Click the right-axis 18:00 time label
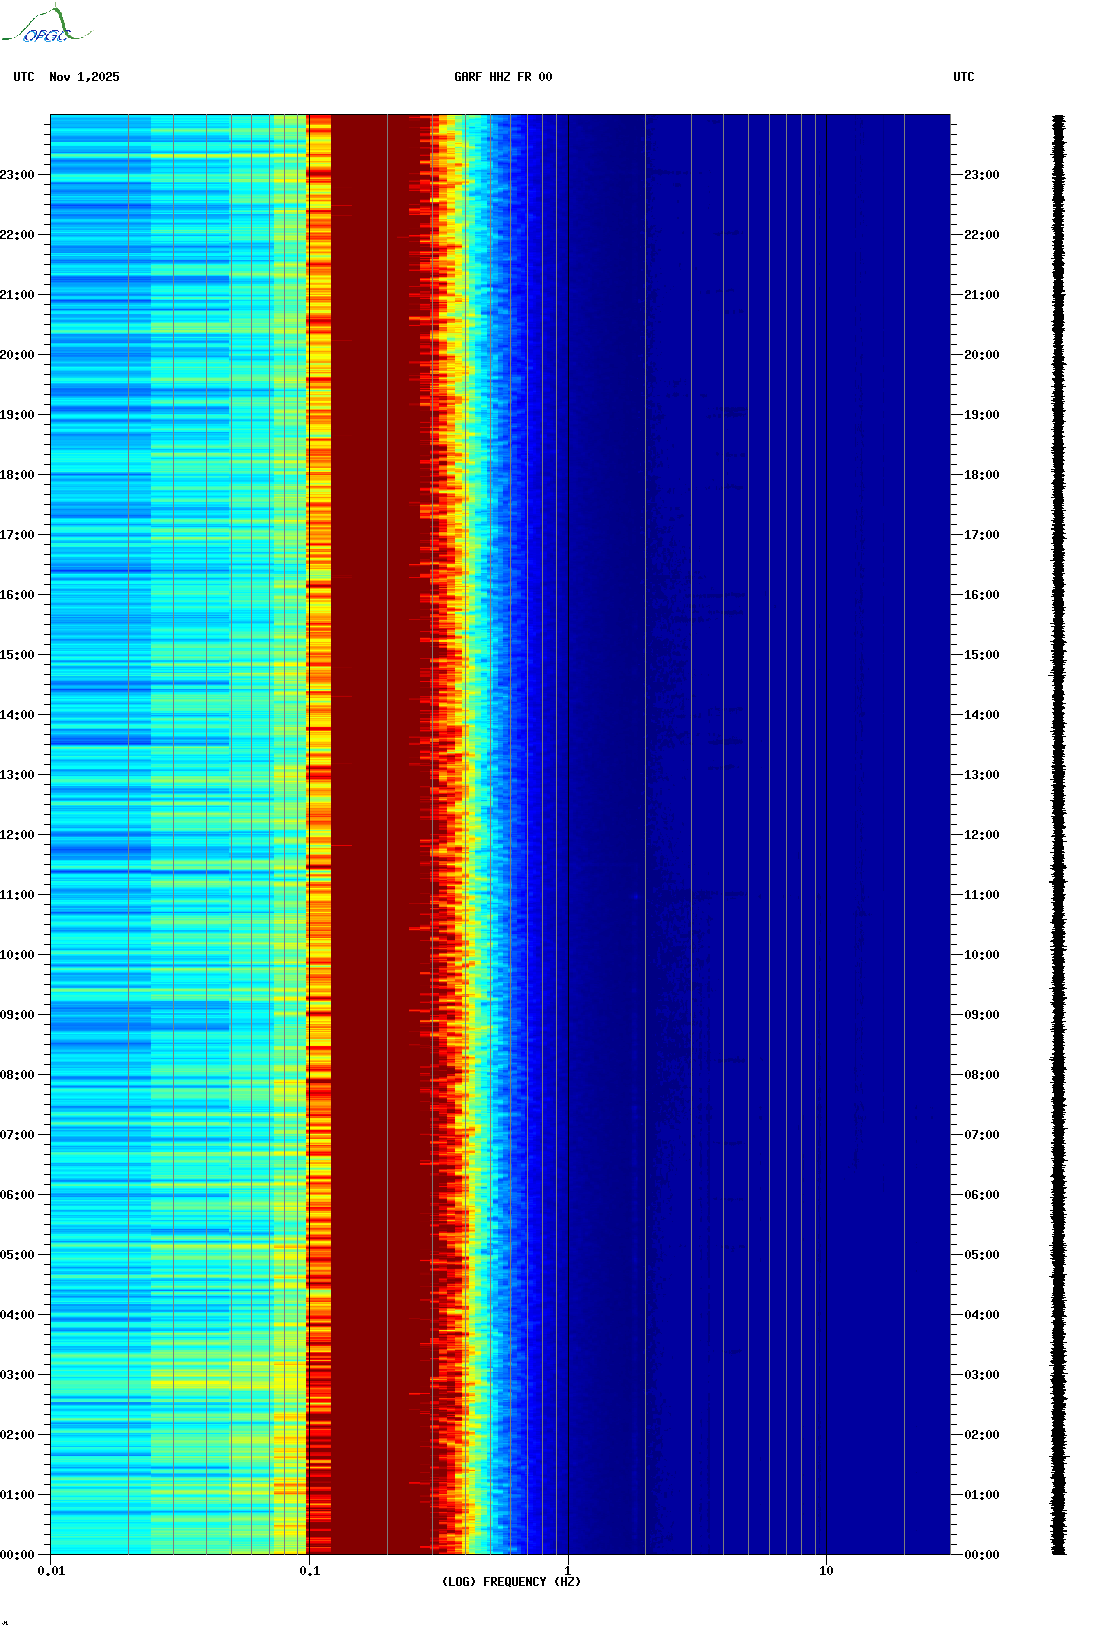 point(982,475)
